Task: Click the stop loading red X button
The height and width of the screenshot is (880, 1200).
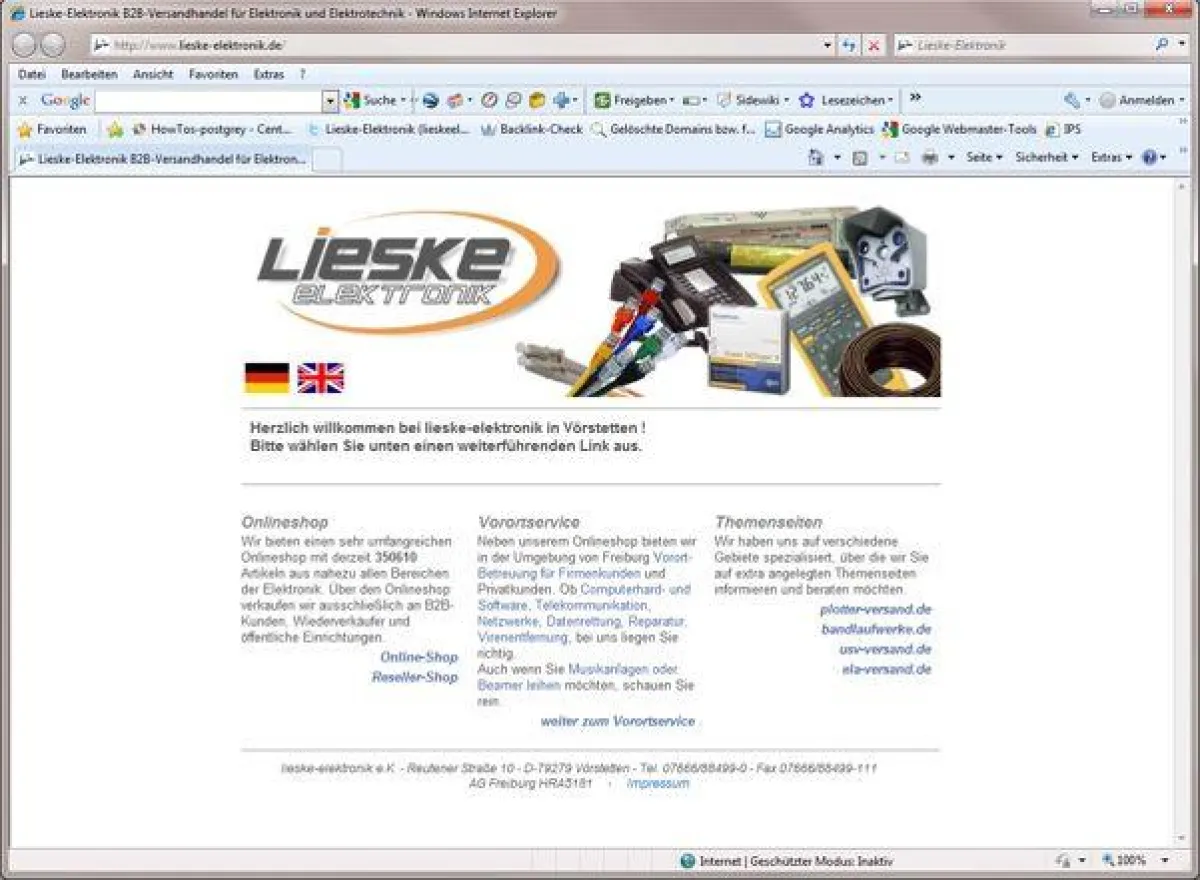Action: click(873, 45)
